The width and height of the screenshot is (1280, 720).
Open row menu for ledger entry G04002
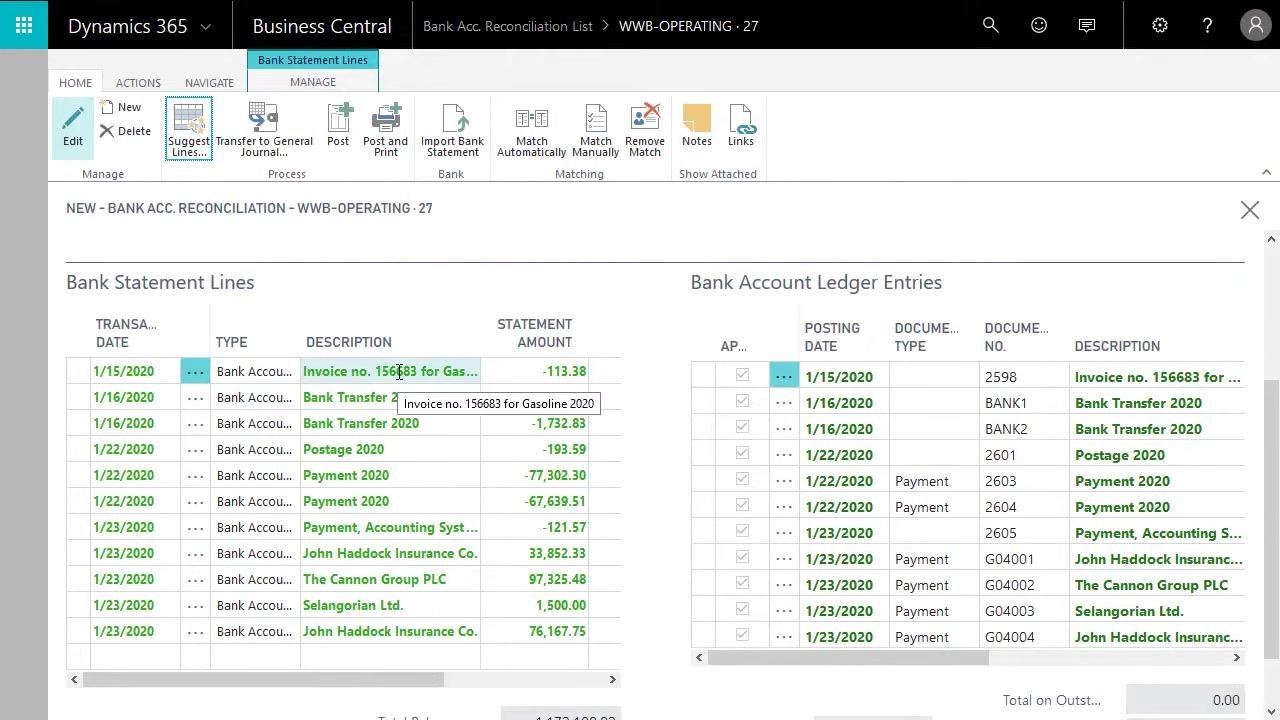784,585
